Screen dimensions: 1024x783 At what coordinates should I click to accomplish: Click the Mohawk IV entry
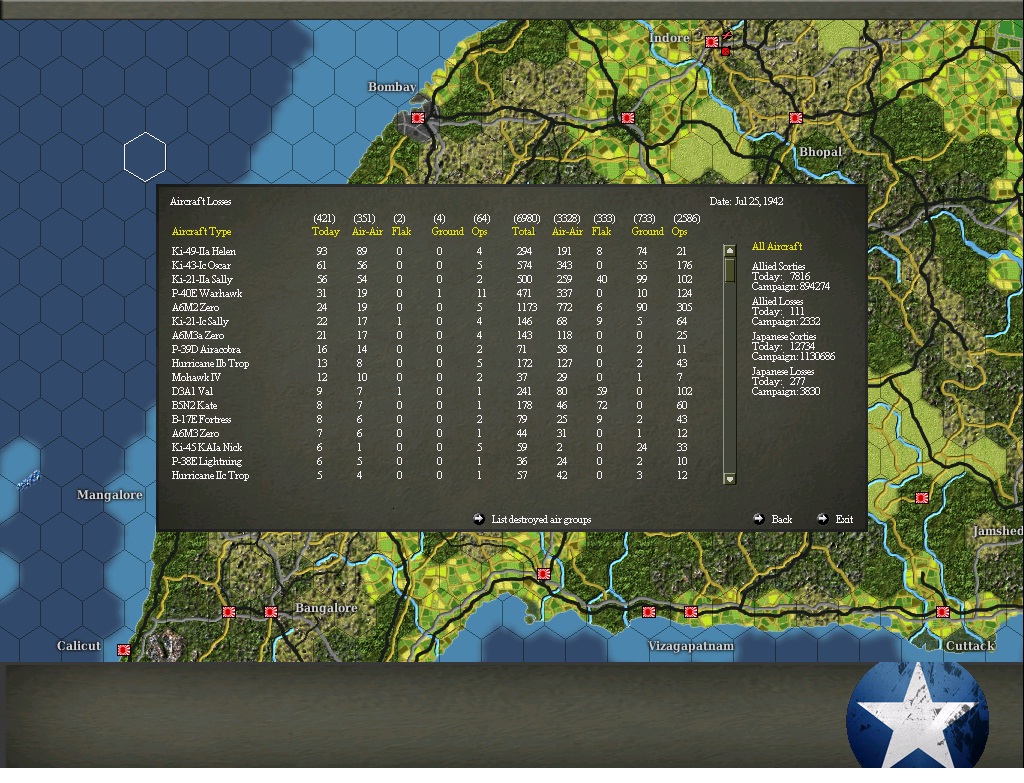click(431, 377)
